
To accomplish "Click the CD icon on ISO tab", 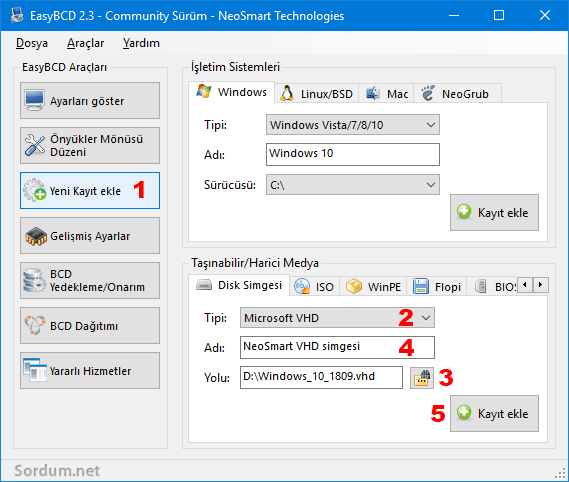I will pyautogui.click(x=302, y=286).
